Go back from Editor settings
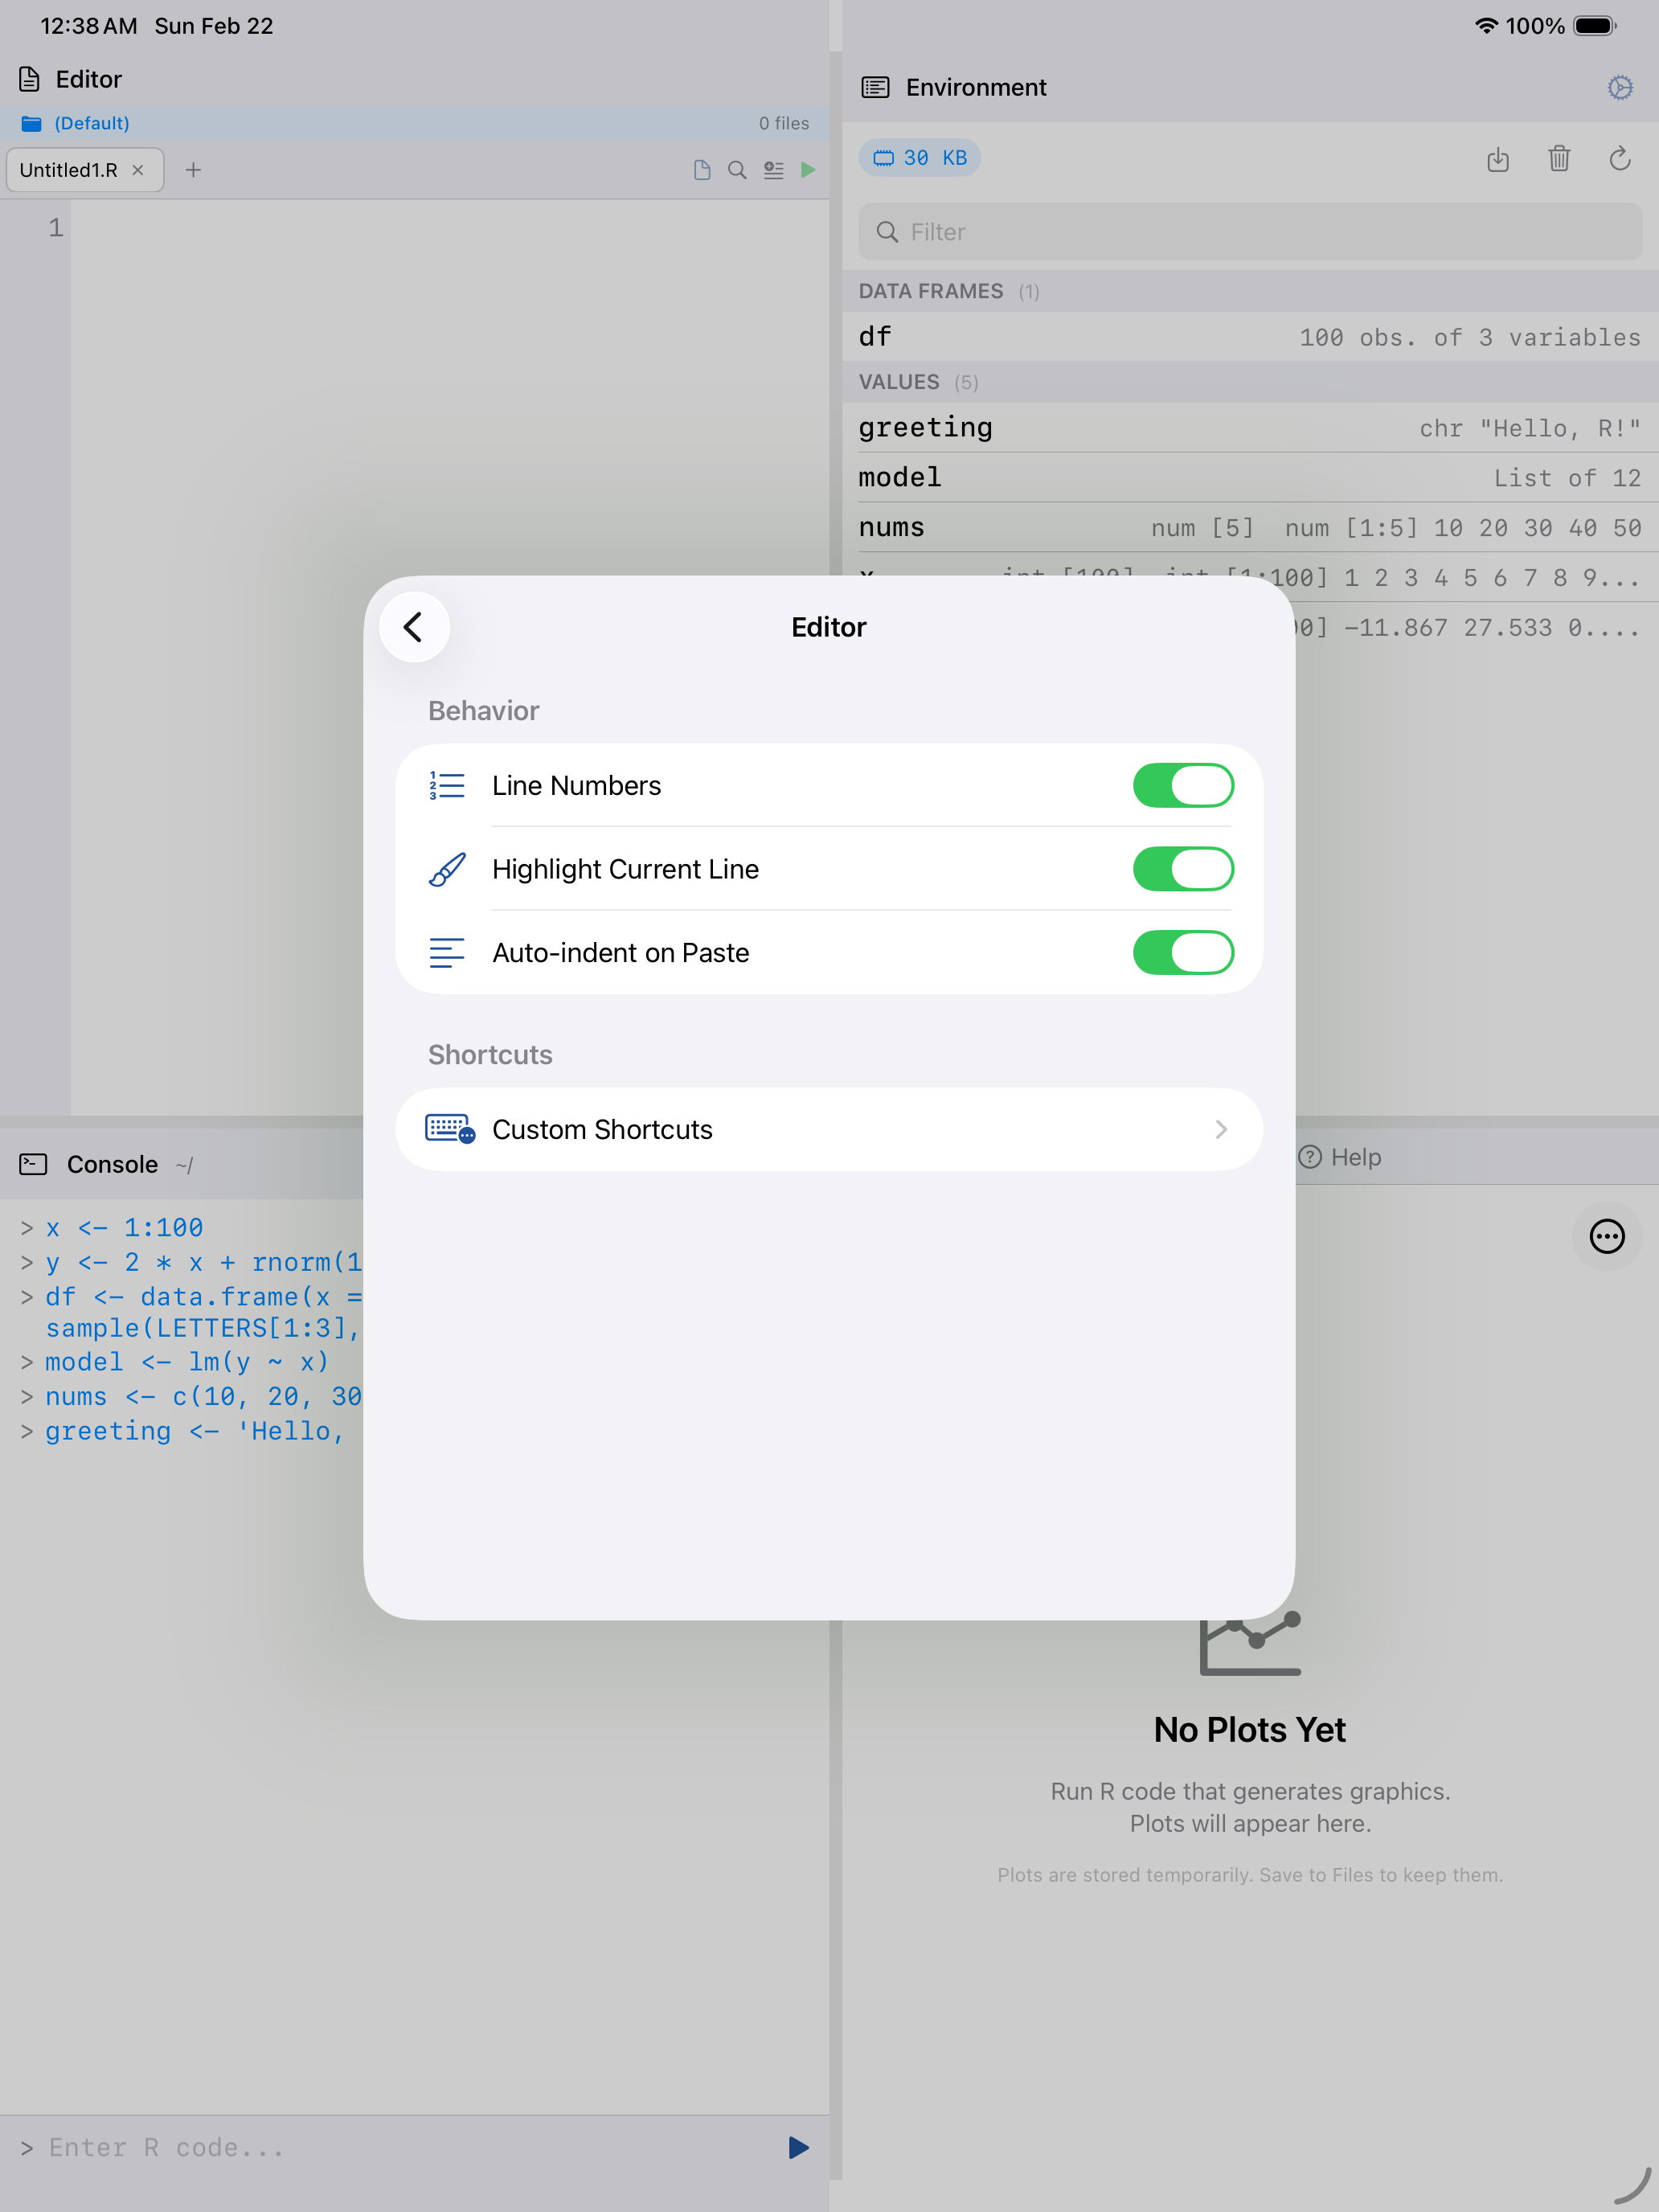The width and height of the screenshot is (1659, 2212). point(414,627)
